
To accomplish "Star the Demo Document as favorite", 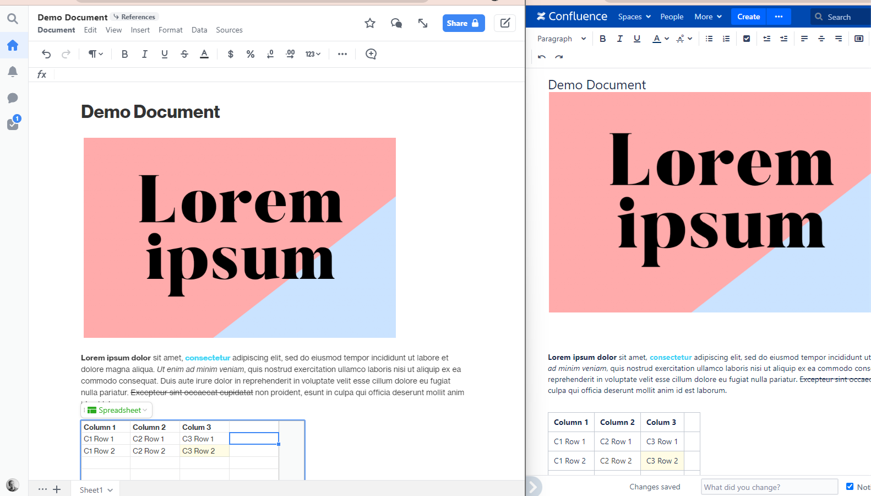I will [370, 23].
